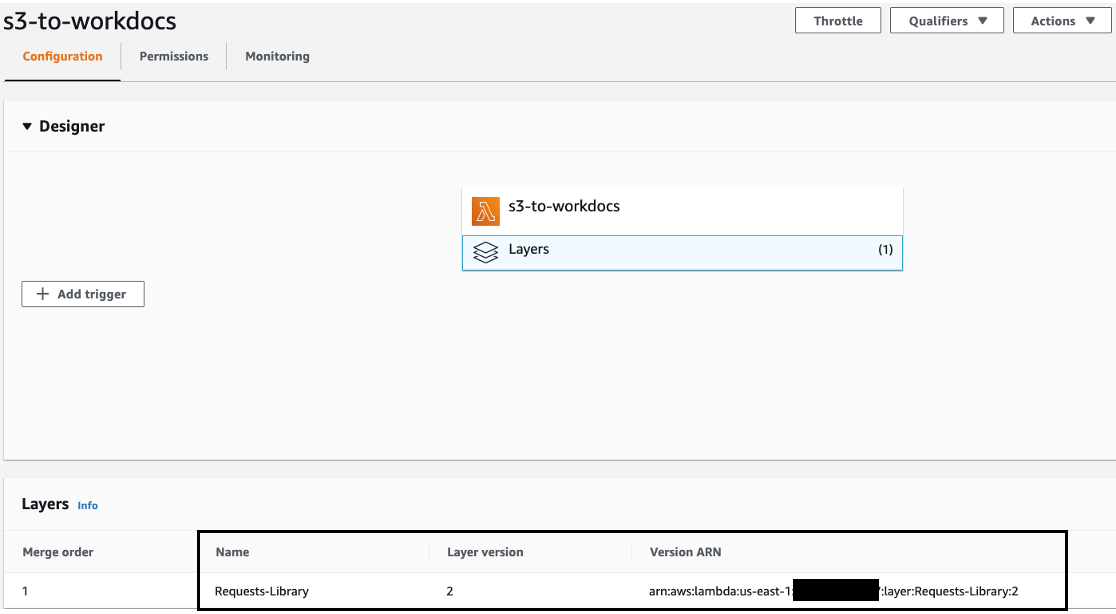
Task: Switch to the Monitoring tab
Action: pos(277,56)
